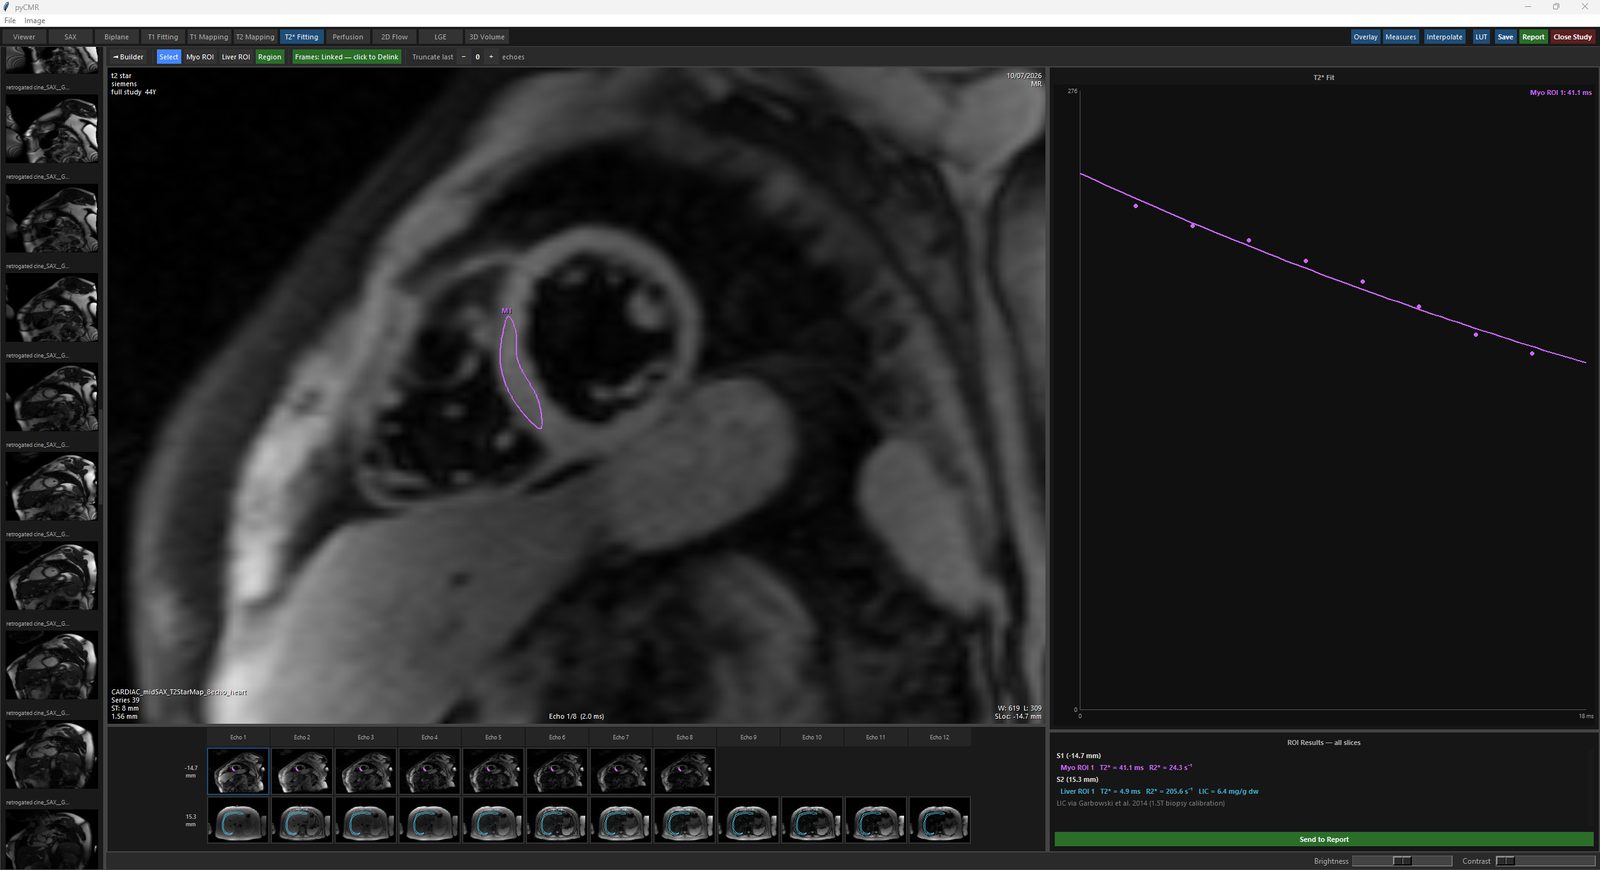Adjust the Contrast slider

pyautogui.click(x=1545, y=861)
